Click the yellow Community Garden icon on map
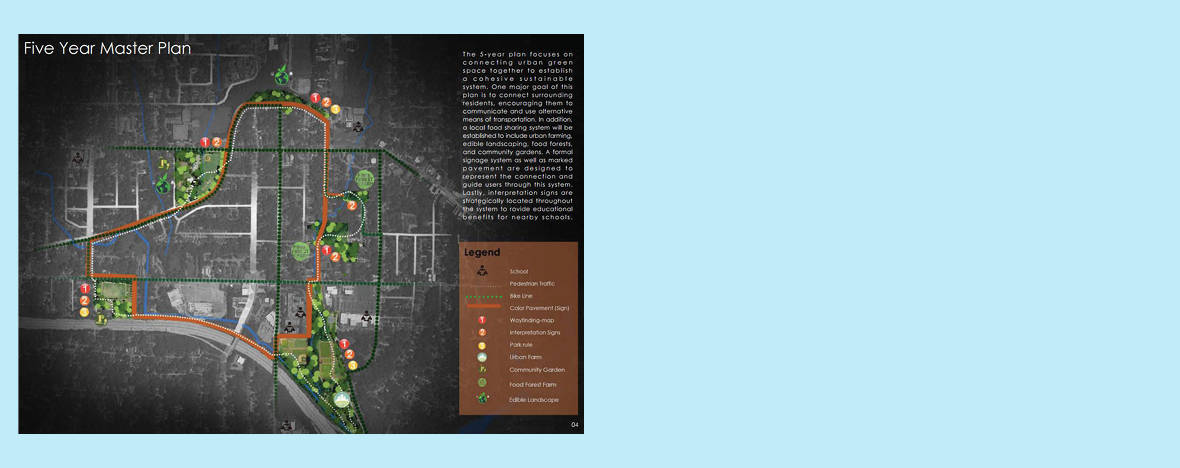The height and width of the screenshot is (468, 1180). pyautogui.click(x=163, y=162)
